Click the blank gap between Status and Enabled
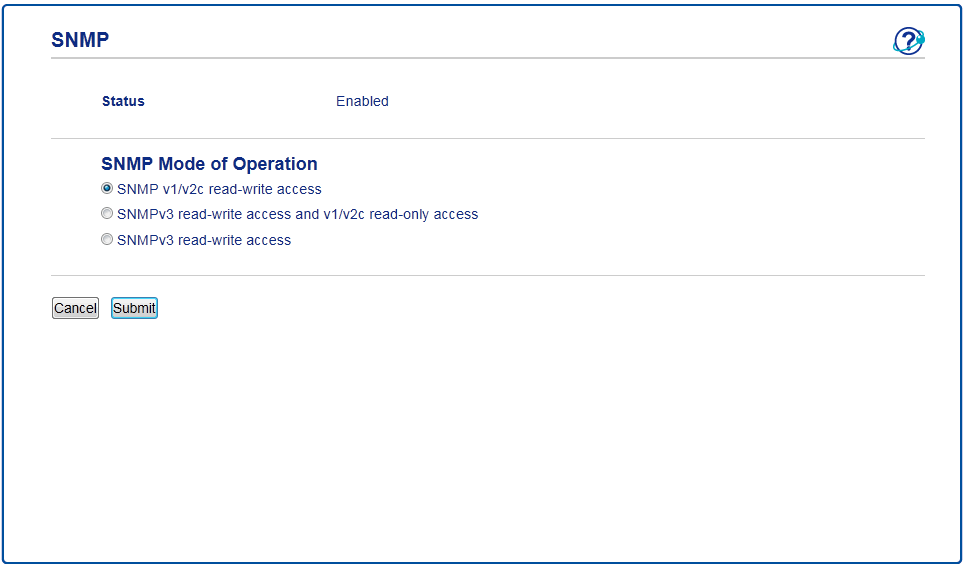Viewport: 964px width, 566px height. pos(240,101)
